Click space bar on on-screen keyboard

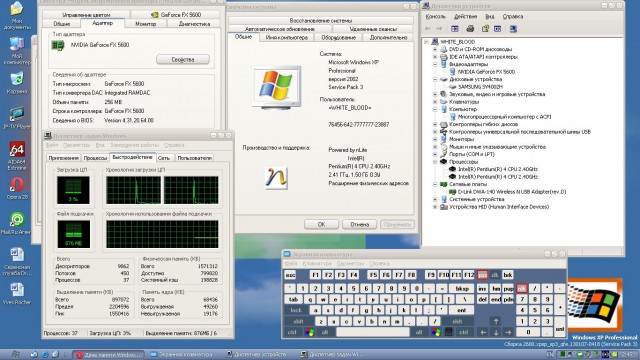click(x=373, y=332)
